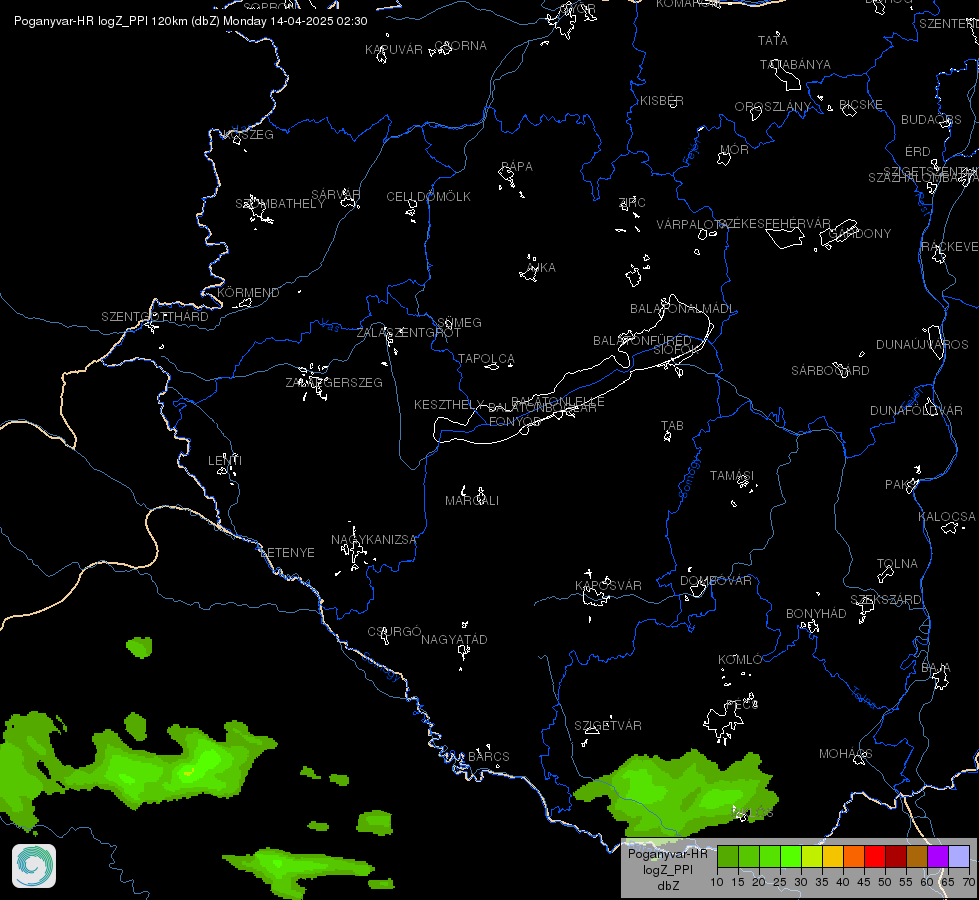The image size is (979, 900).
Task: Pick the 40-45 dBZ orange legend swatch
Action: click(x=854, y=856)
